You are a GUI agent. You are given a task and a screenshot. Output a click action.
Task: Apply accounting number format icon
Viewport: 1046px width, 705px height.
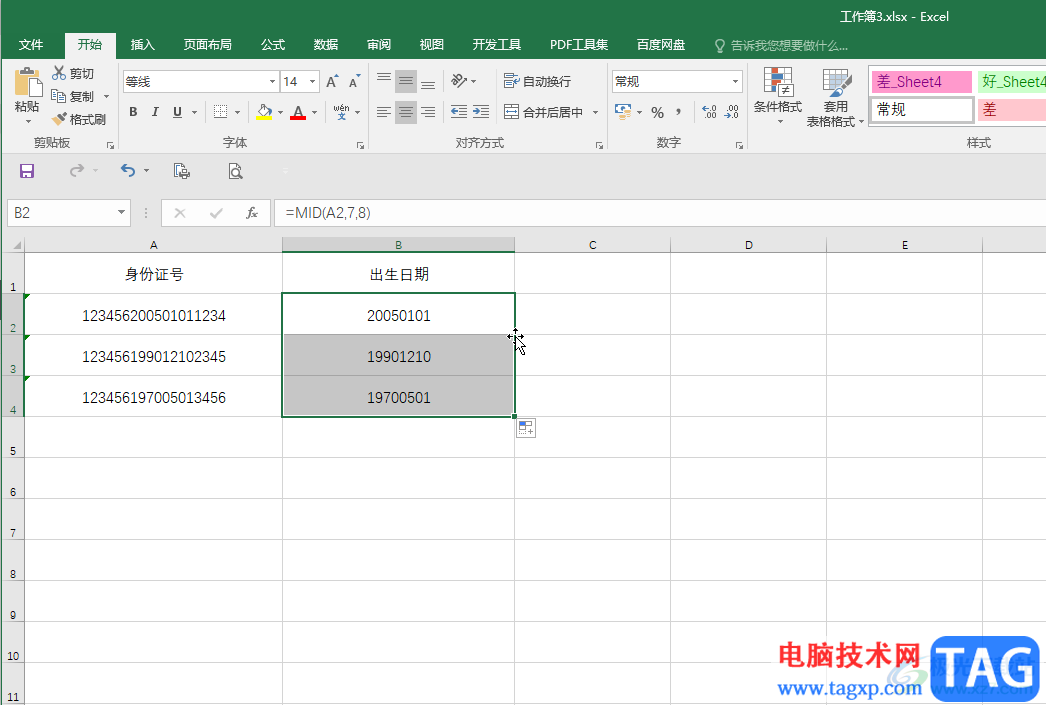[x=623, y=111]
